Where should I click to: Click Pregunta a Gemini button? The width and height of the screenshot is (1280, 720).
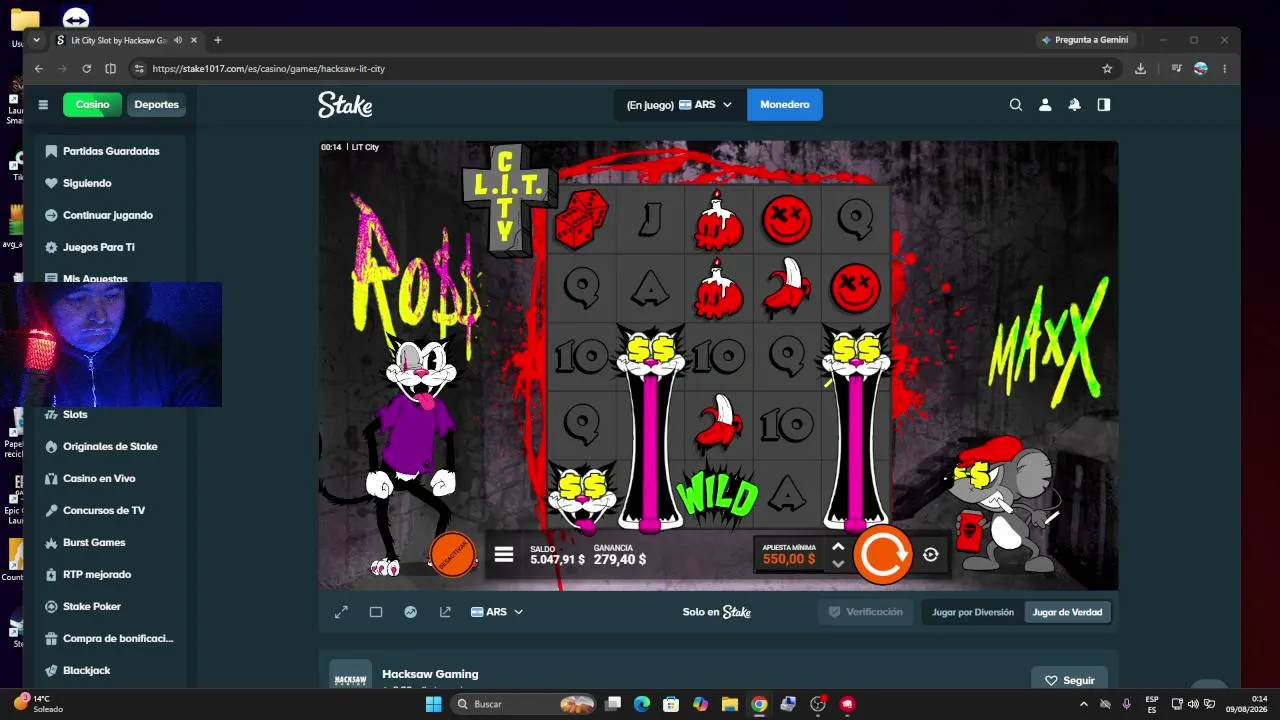pyautogui.click(x=1085, y=40)
